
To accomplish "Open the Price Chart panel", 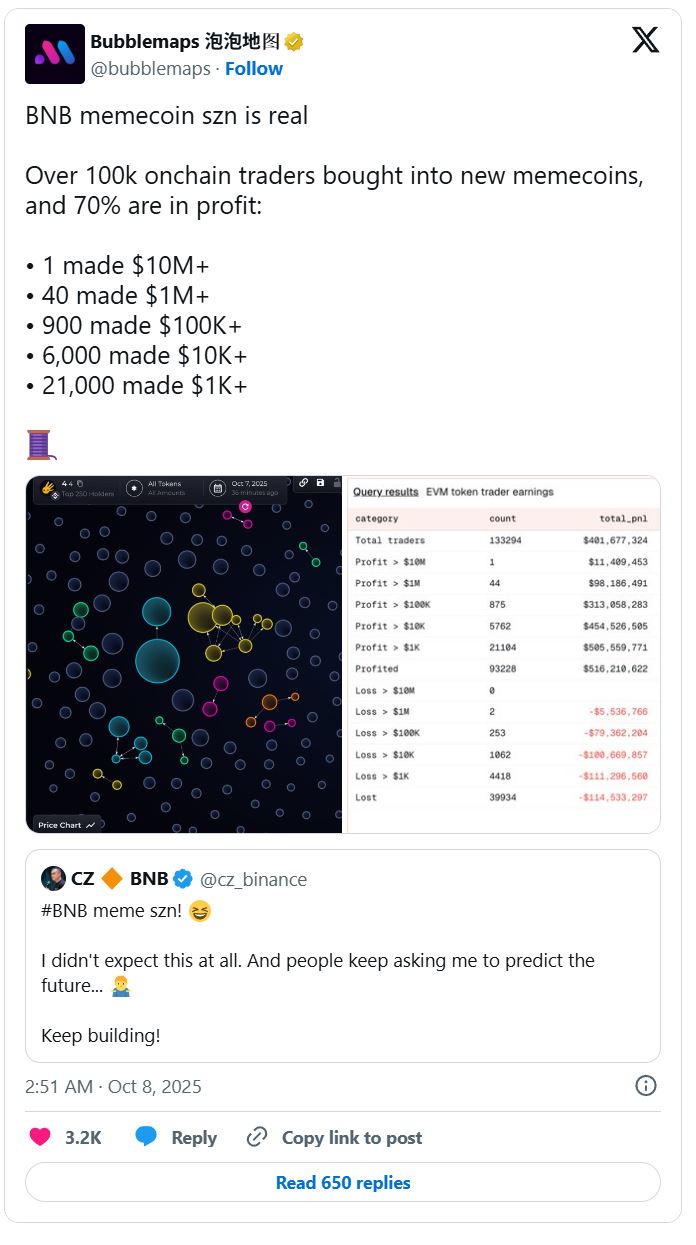I will [67, 825].
